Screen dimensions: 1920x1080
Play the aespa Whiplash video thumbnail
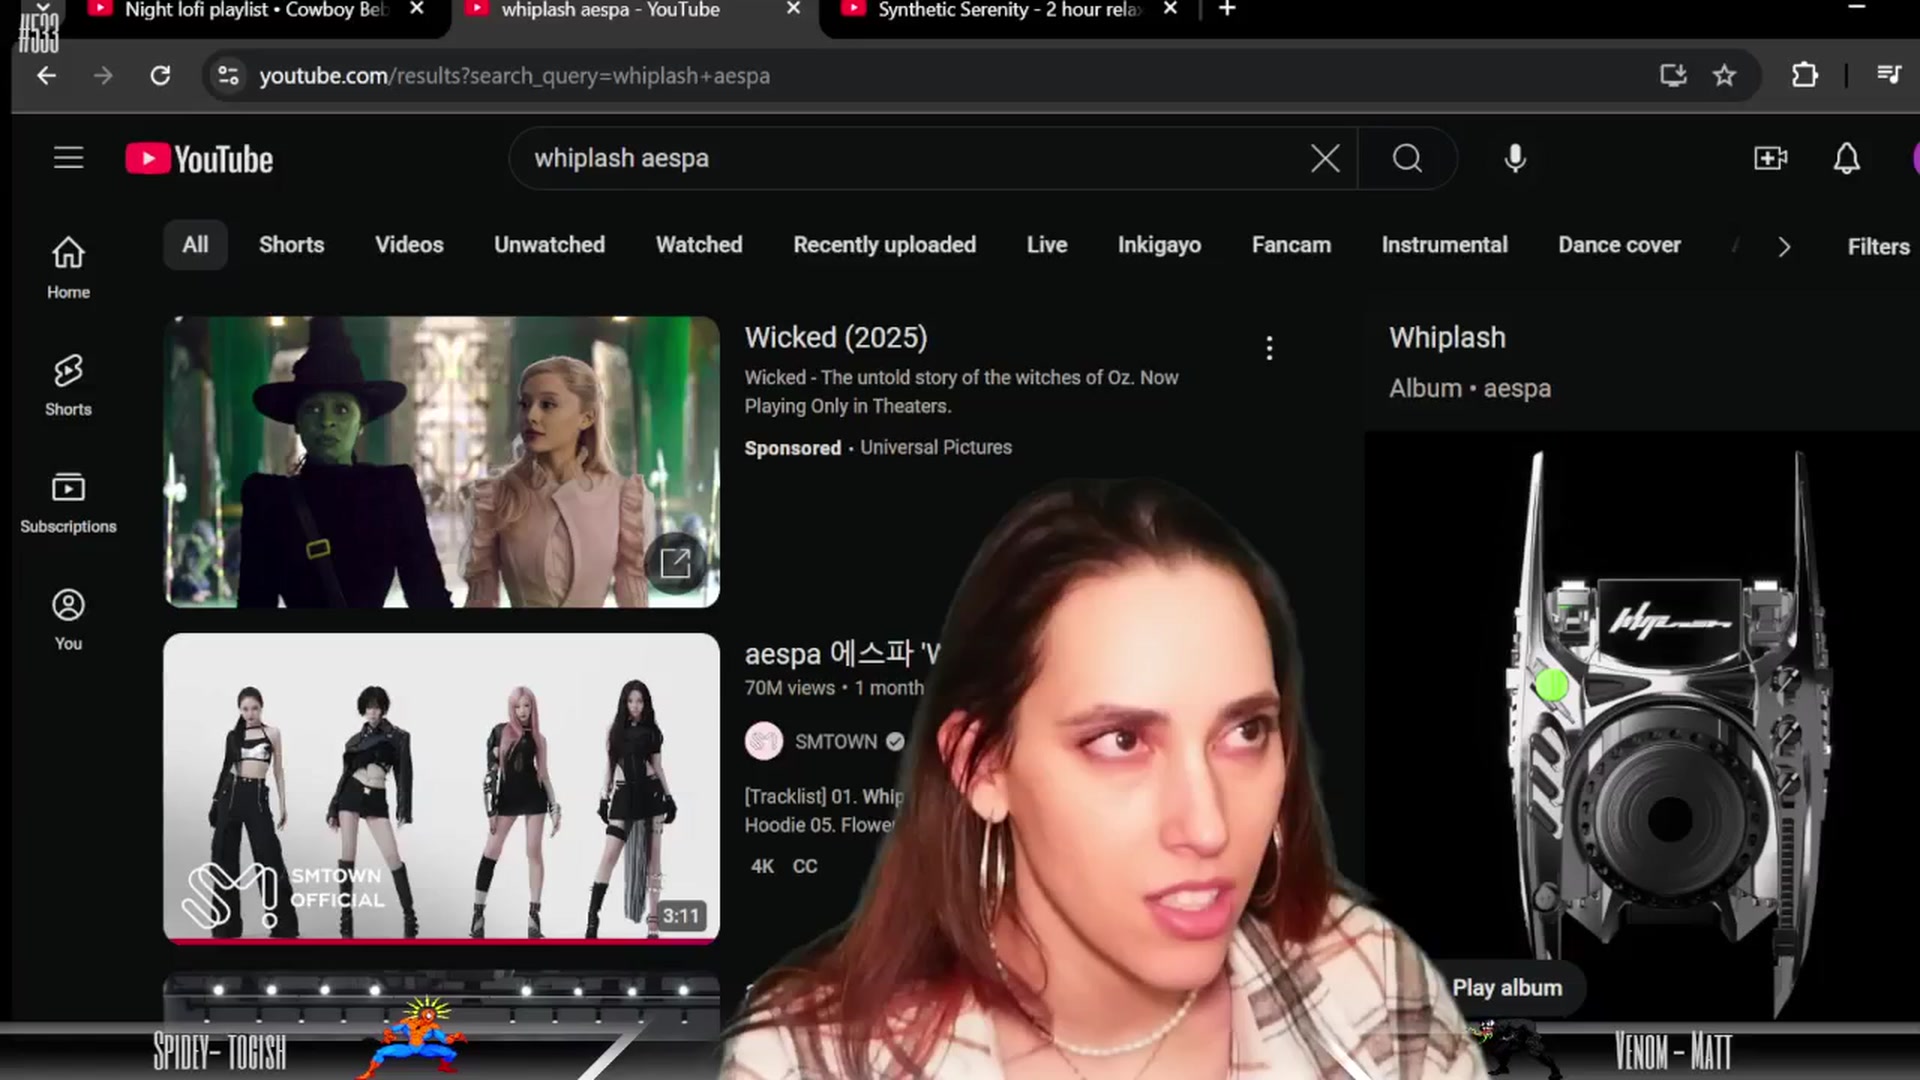(442, 788)
